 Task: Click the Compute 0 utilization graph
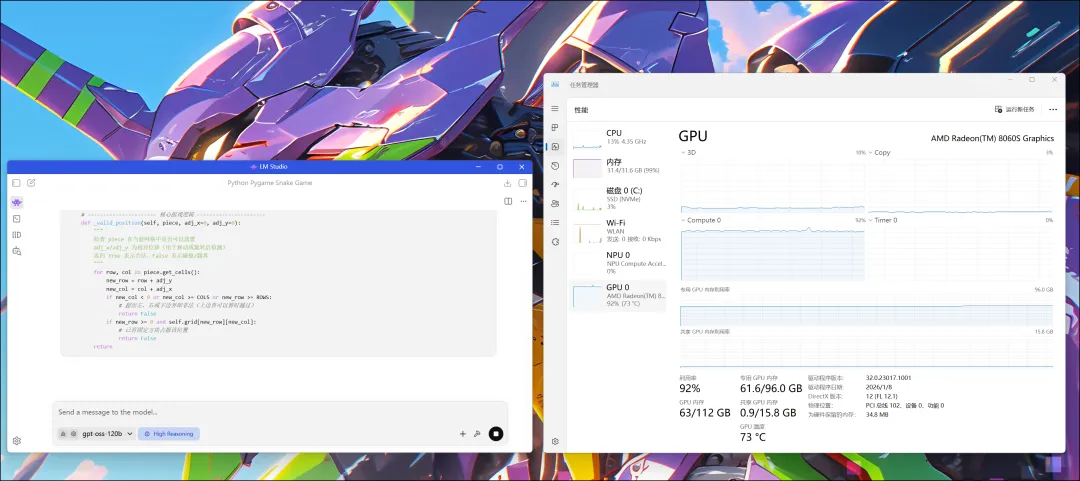[773, 252]
